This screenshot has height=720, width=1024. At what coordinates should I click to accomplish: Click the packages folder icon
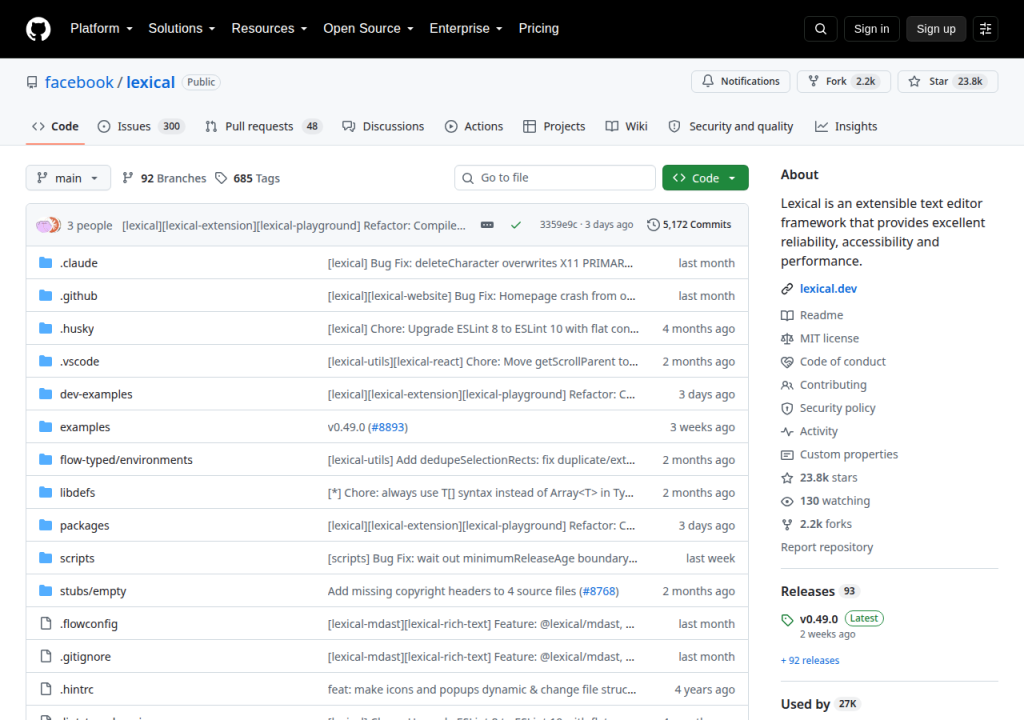(45, 525)
